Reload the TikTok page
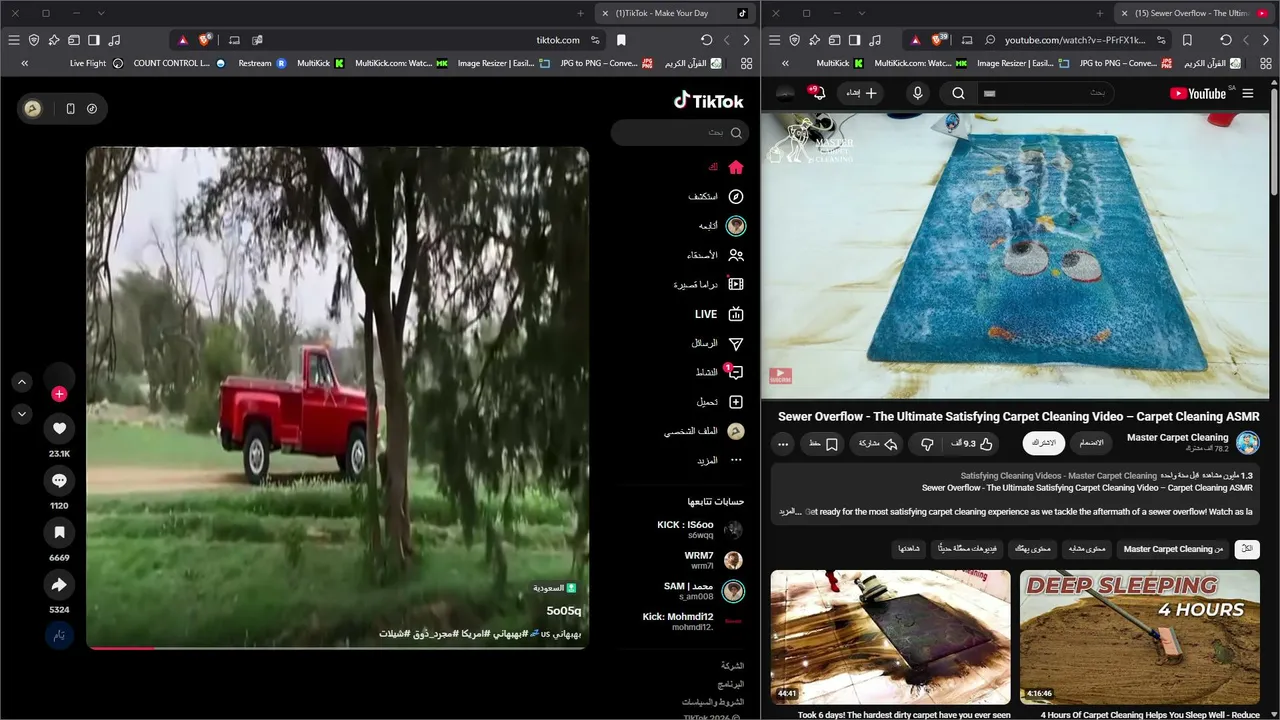Image resolution: width=1280 pixels, height=720 pixels. (706, 40)
